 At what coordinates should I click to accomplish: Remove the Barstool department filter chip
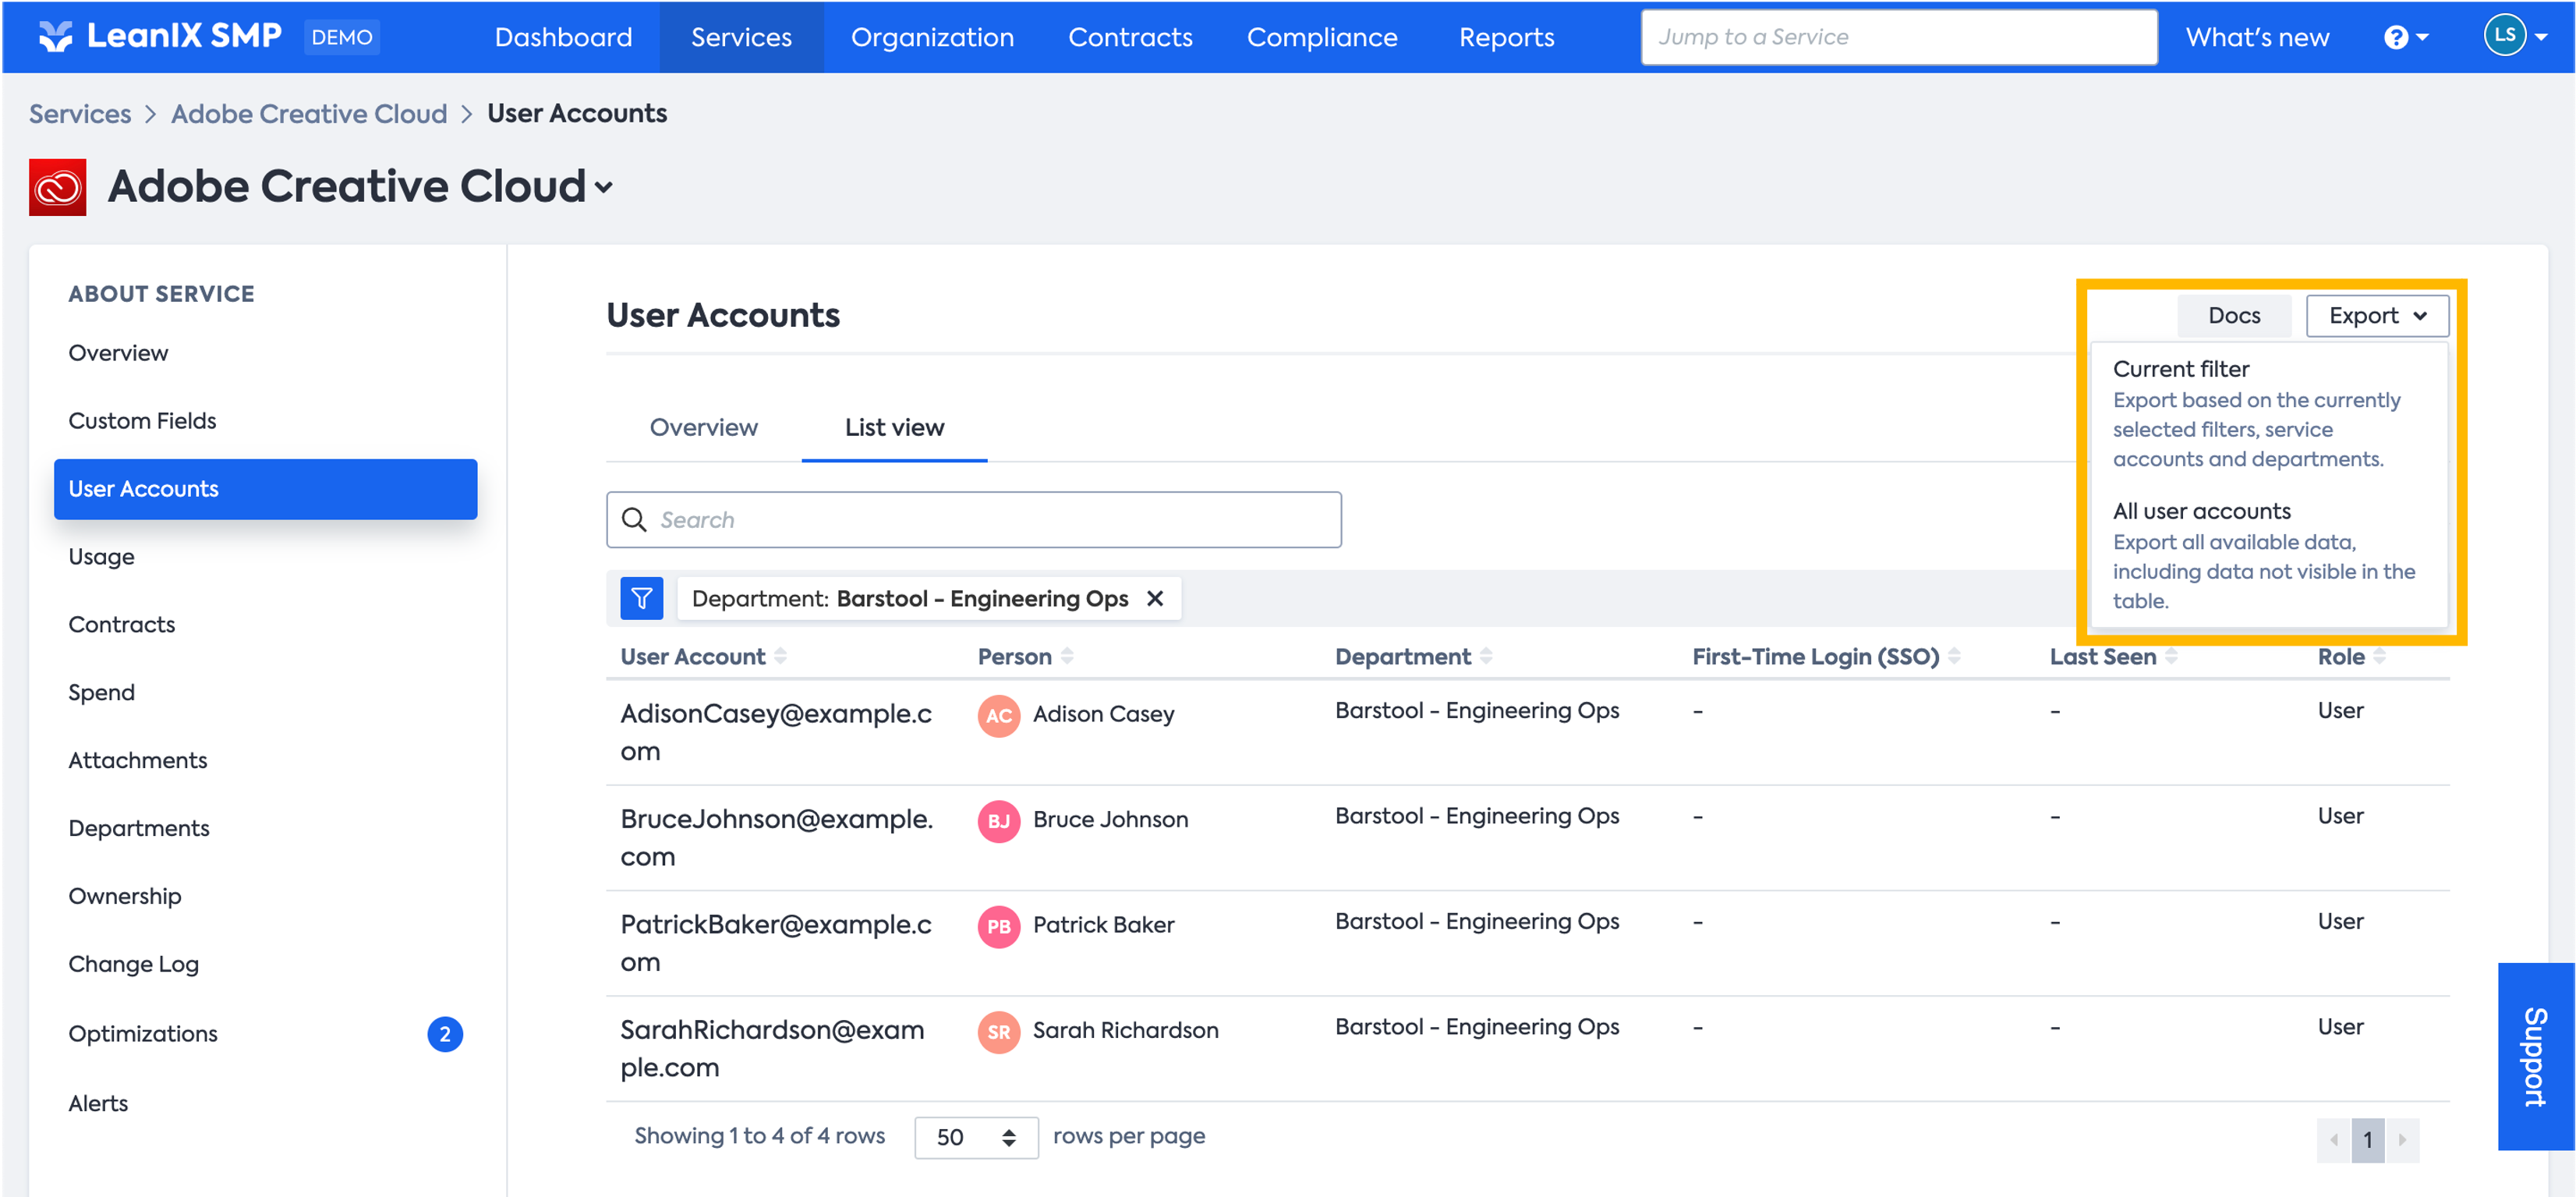(x=1155, y=598)
